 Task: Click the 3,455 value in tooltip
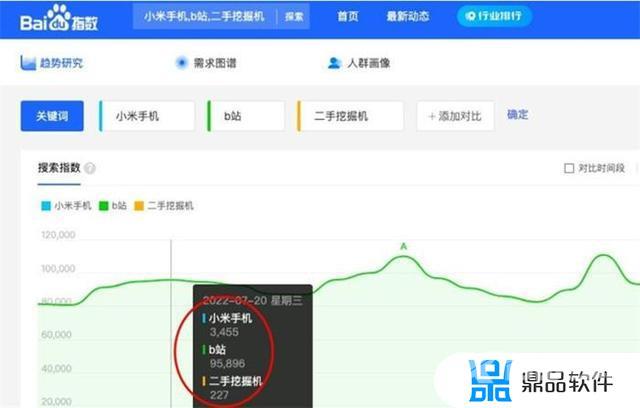[224, 332]
